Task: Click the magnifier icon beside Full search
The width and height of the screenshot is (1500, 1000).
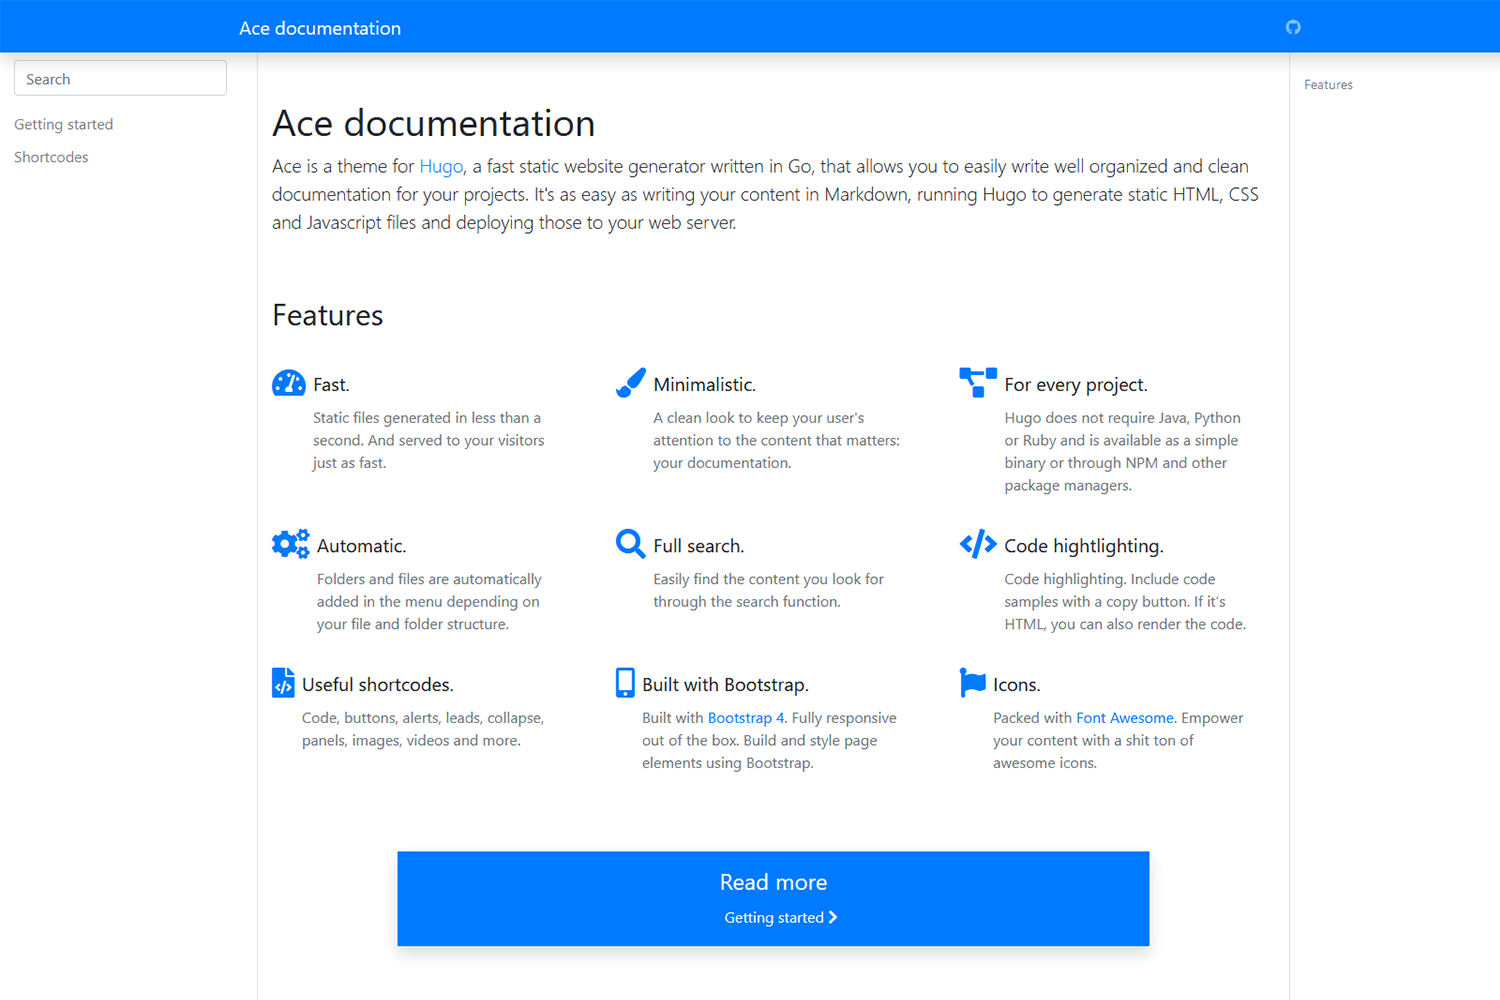Action: (x=631, y=544)
